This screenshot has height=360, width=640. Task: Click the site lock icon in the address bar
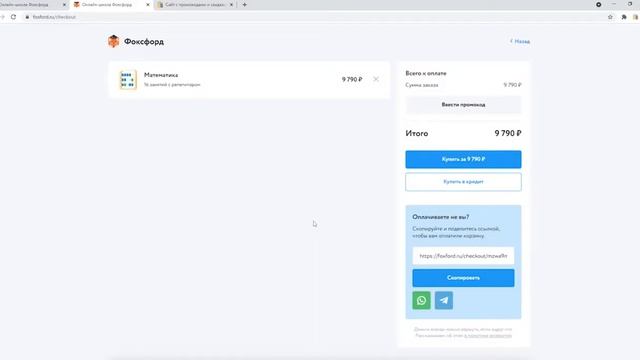pos(27,17)
